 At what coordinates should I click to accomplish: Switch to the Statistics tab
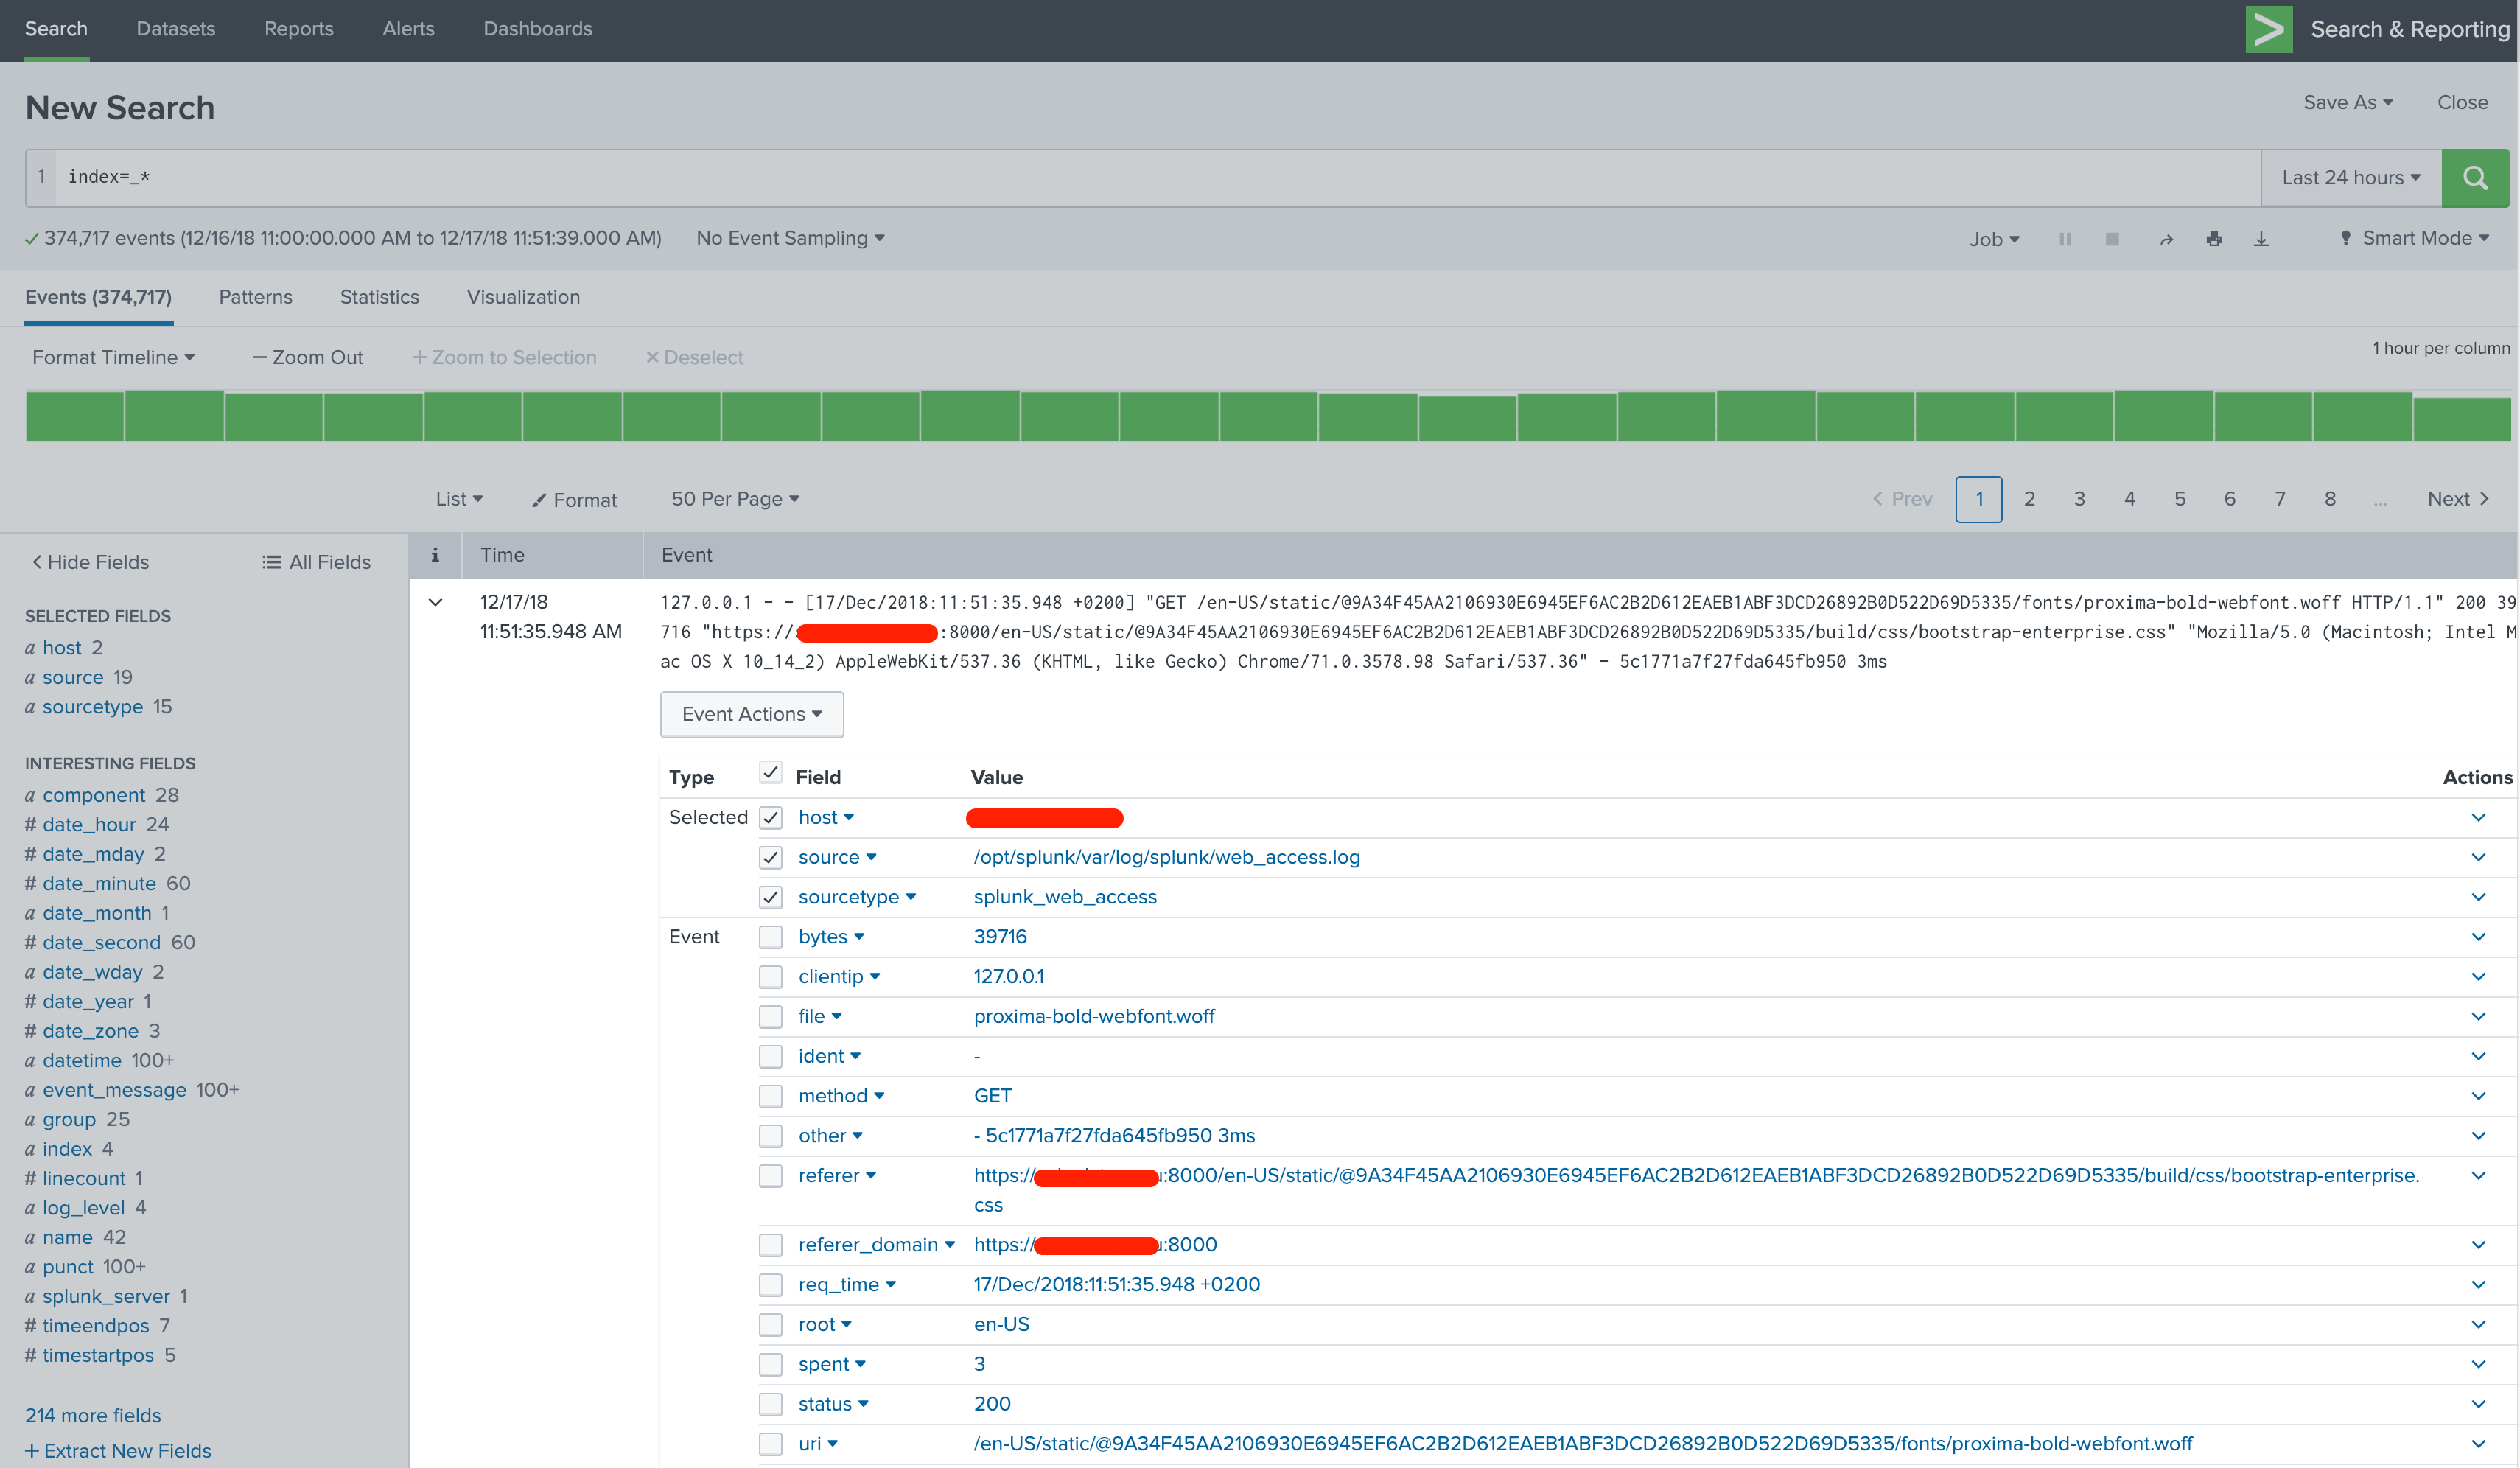378,297
